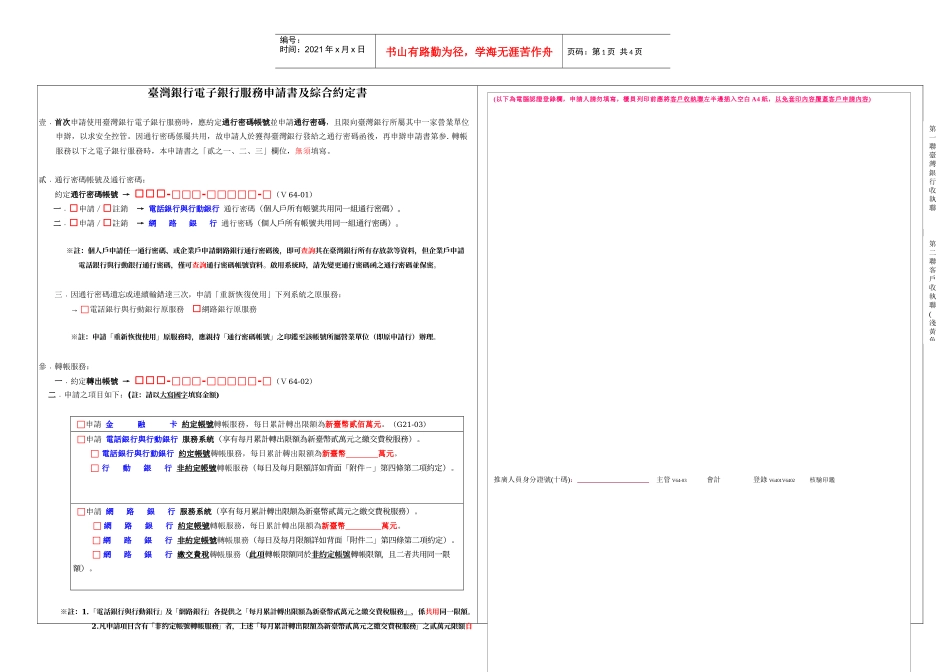Check 註銷 box for 網路銀行 通行密碼

[107, 223]
